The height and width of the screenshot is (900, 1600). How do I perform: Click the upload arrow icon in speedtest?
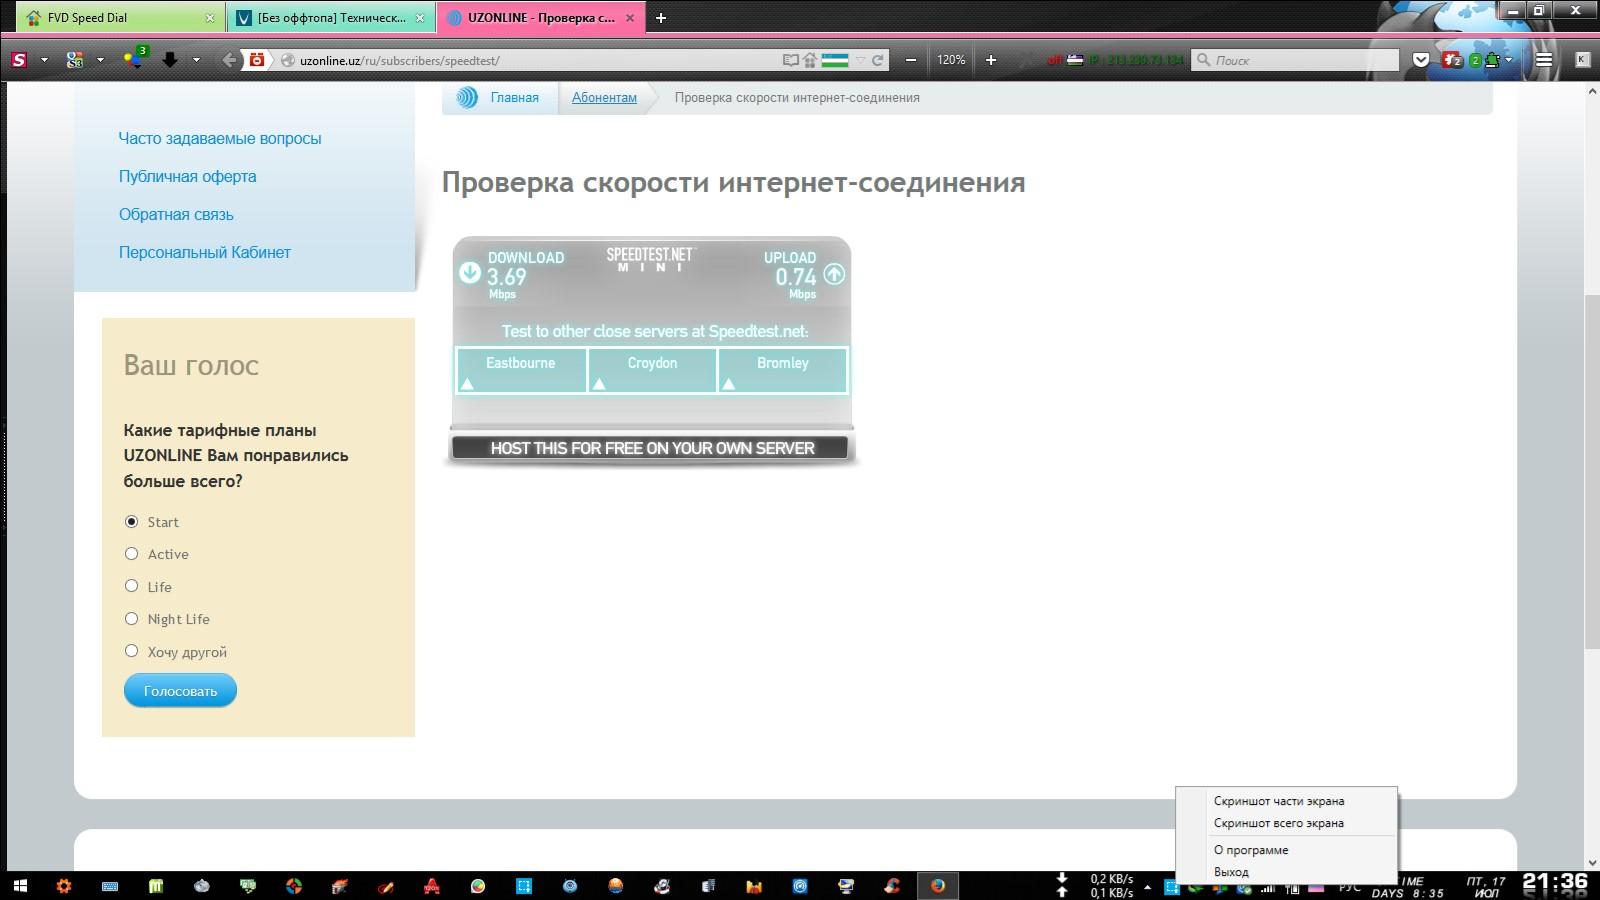click(x=834, y=274)
